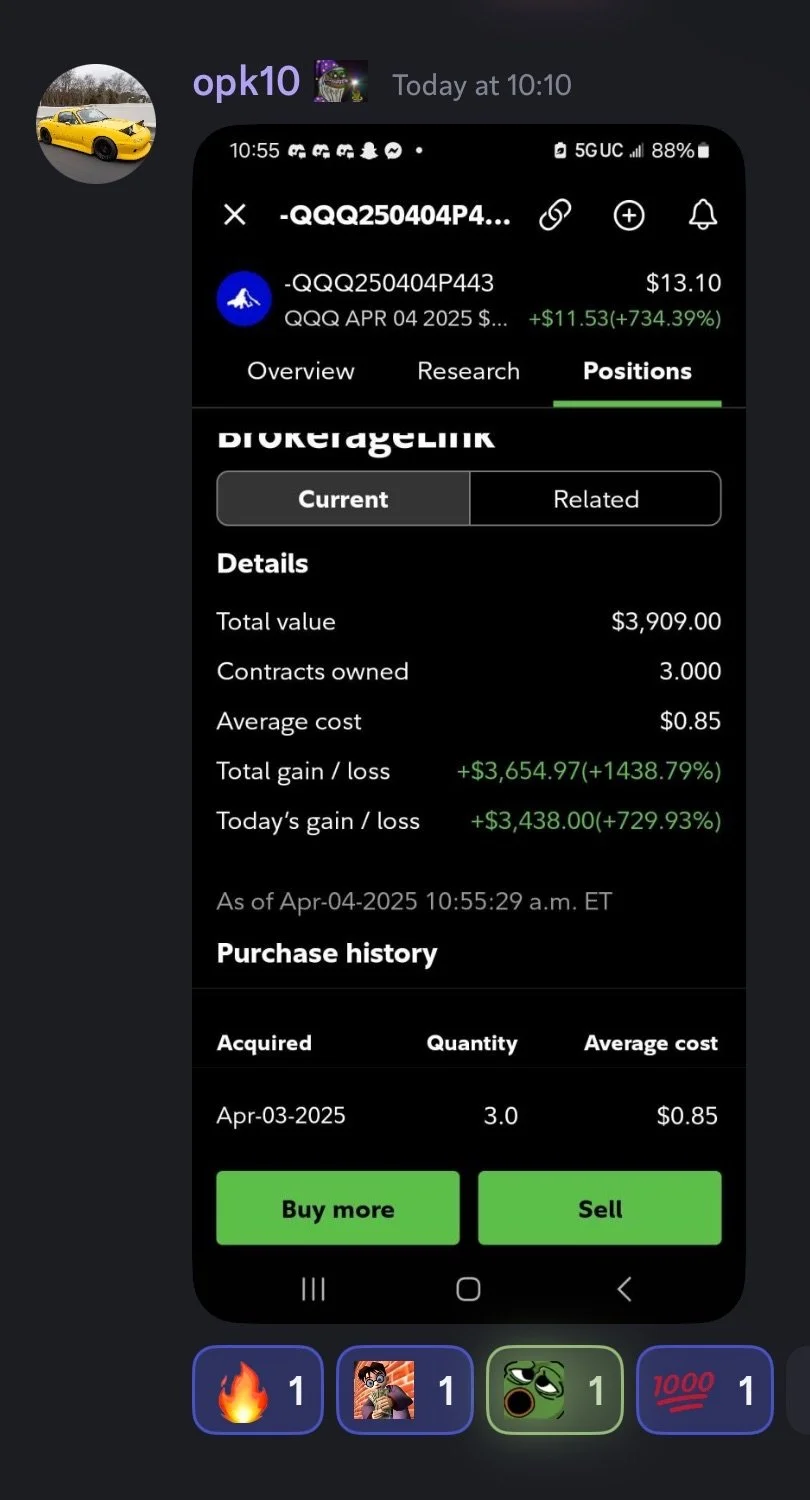The image size is (810, 1500).
Task: Click the wizard frog badge beside opk10
Action: pos(341,81)
